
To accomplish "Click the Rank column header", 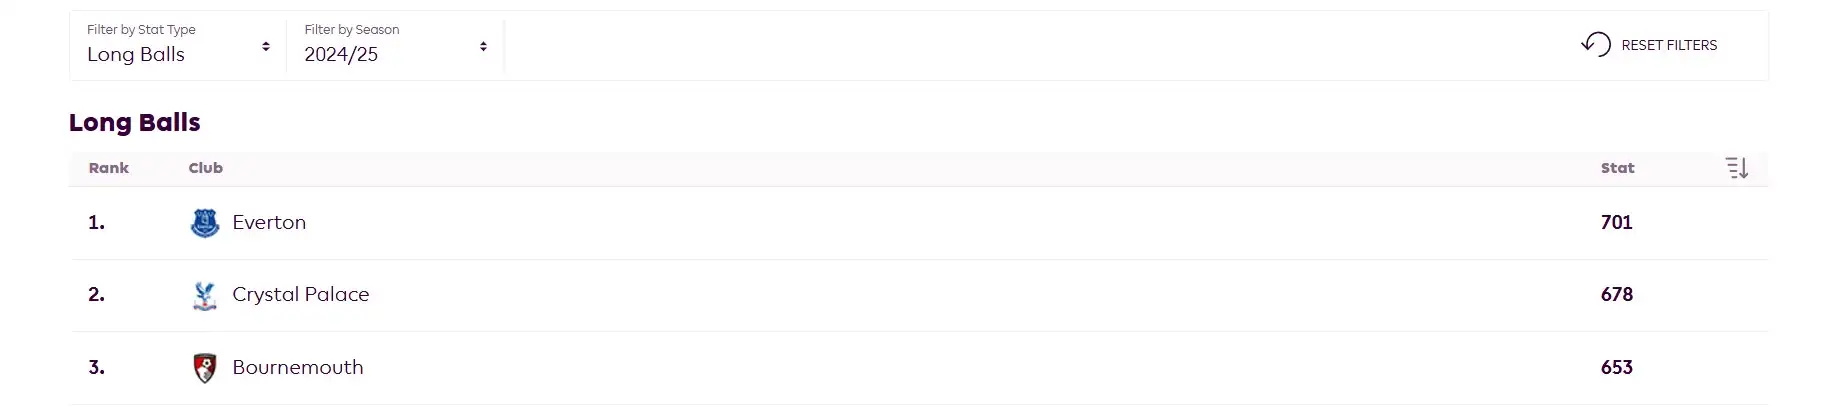I will 108,168.
